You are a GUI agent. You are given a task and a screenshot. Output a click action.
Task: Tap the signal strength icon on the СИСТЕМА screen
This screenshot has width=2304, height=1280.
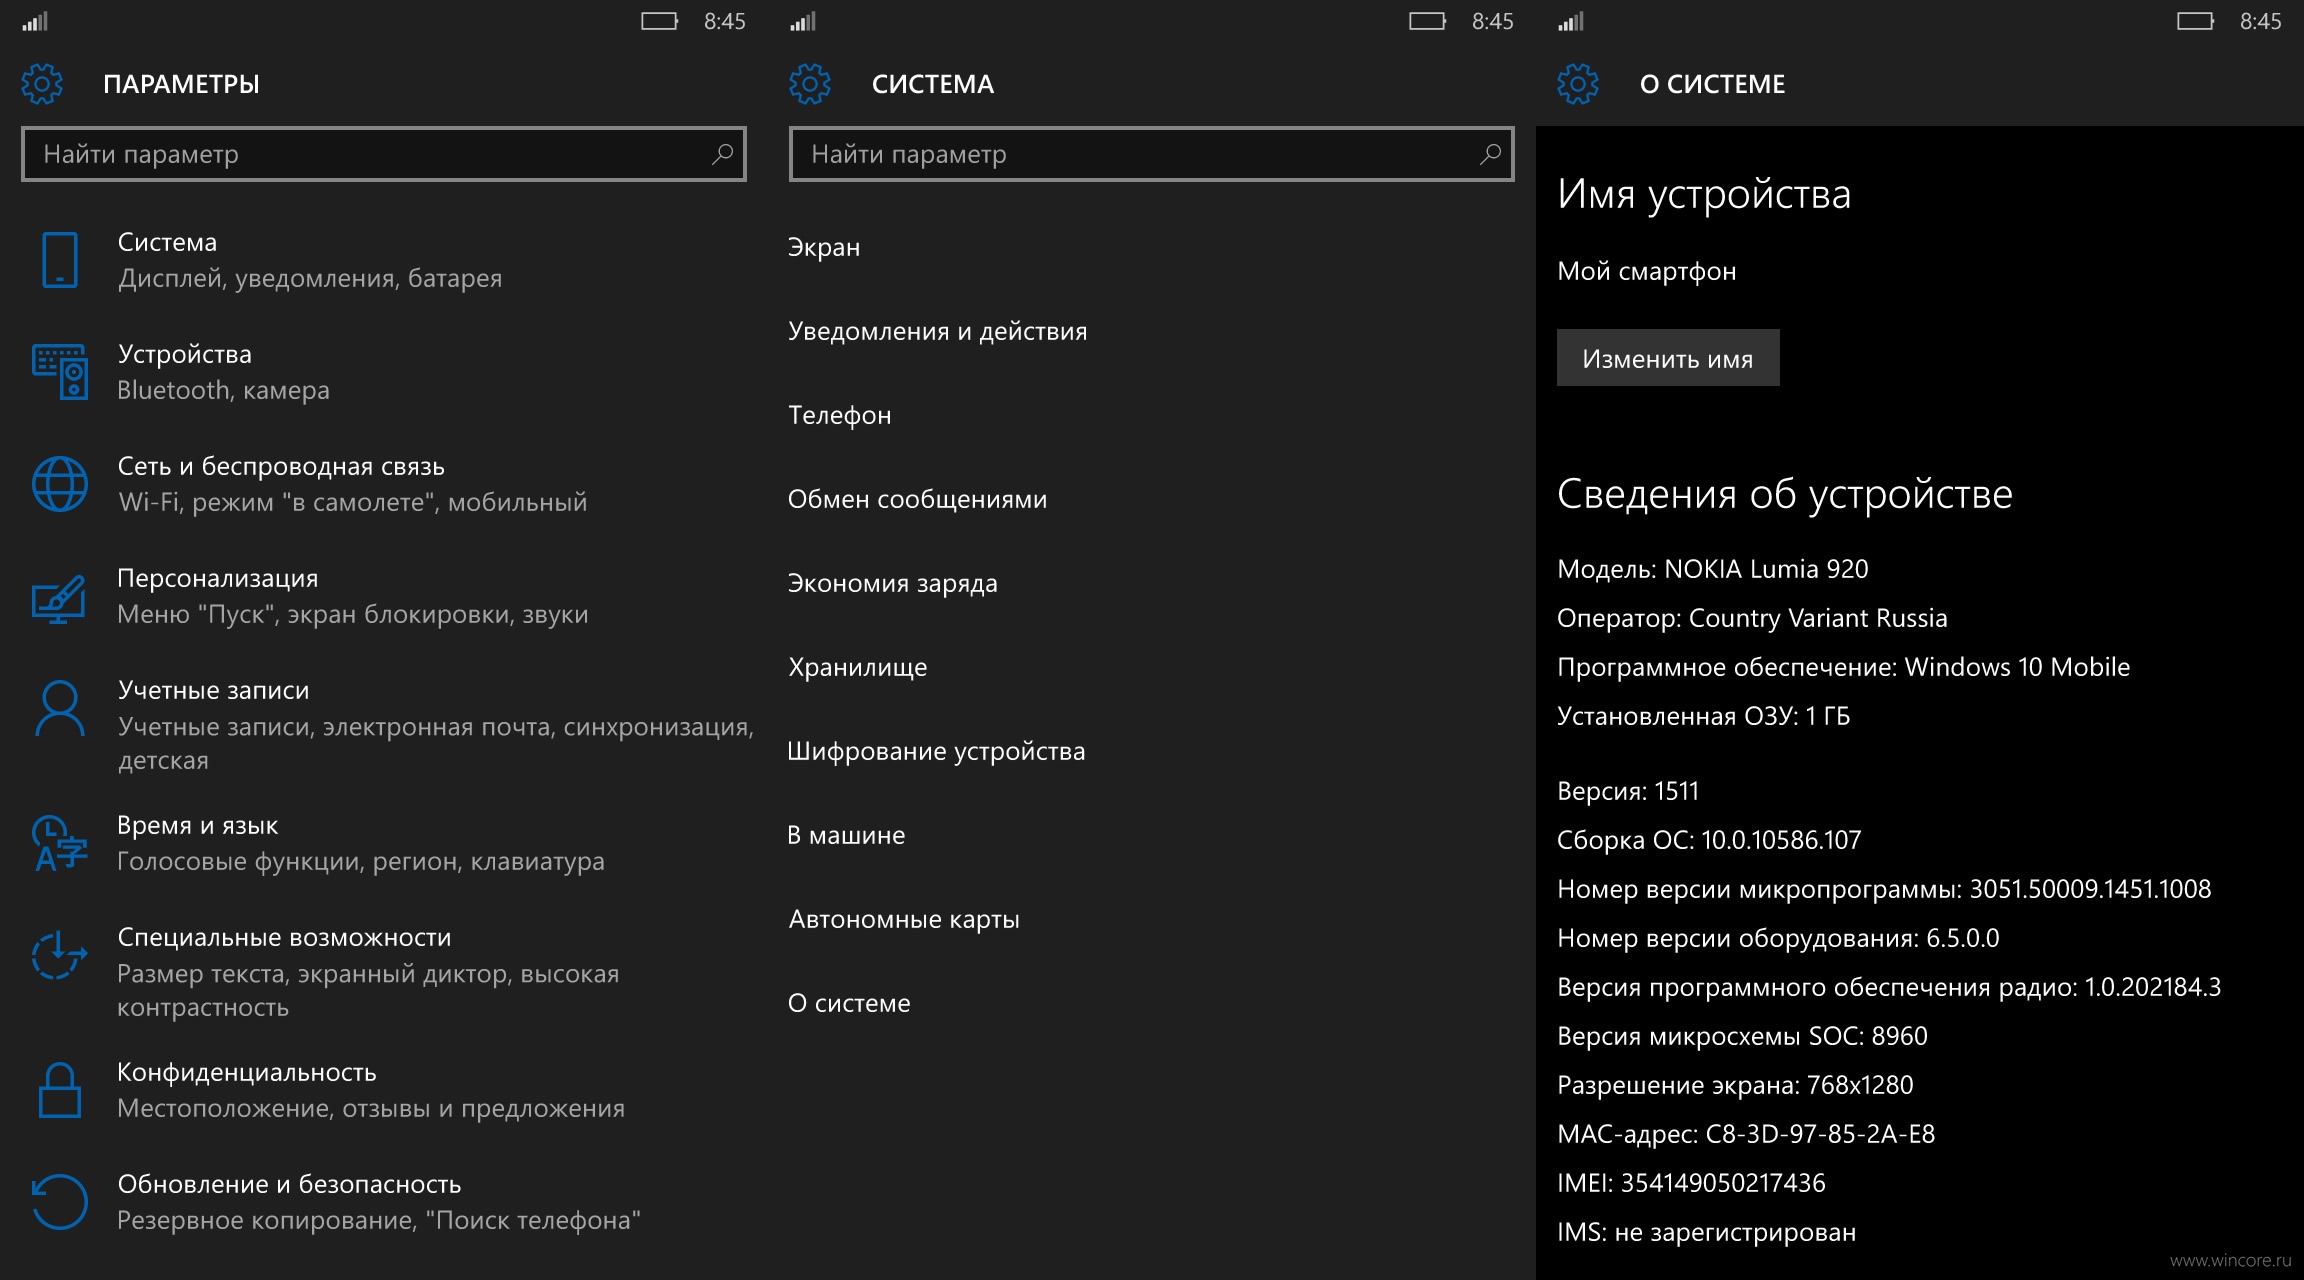pos(803,21)
